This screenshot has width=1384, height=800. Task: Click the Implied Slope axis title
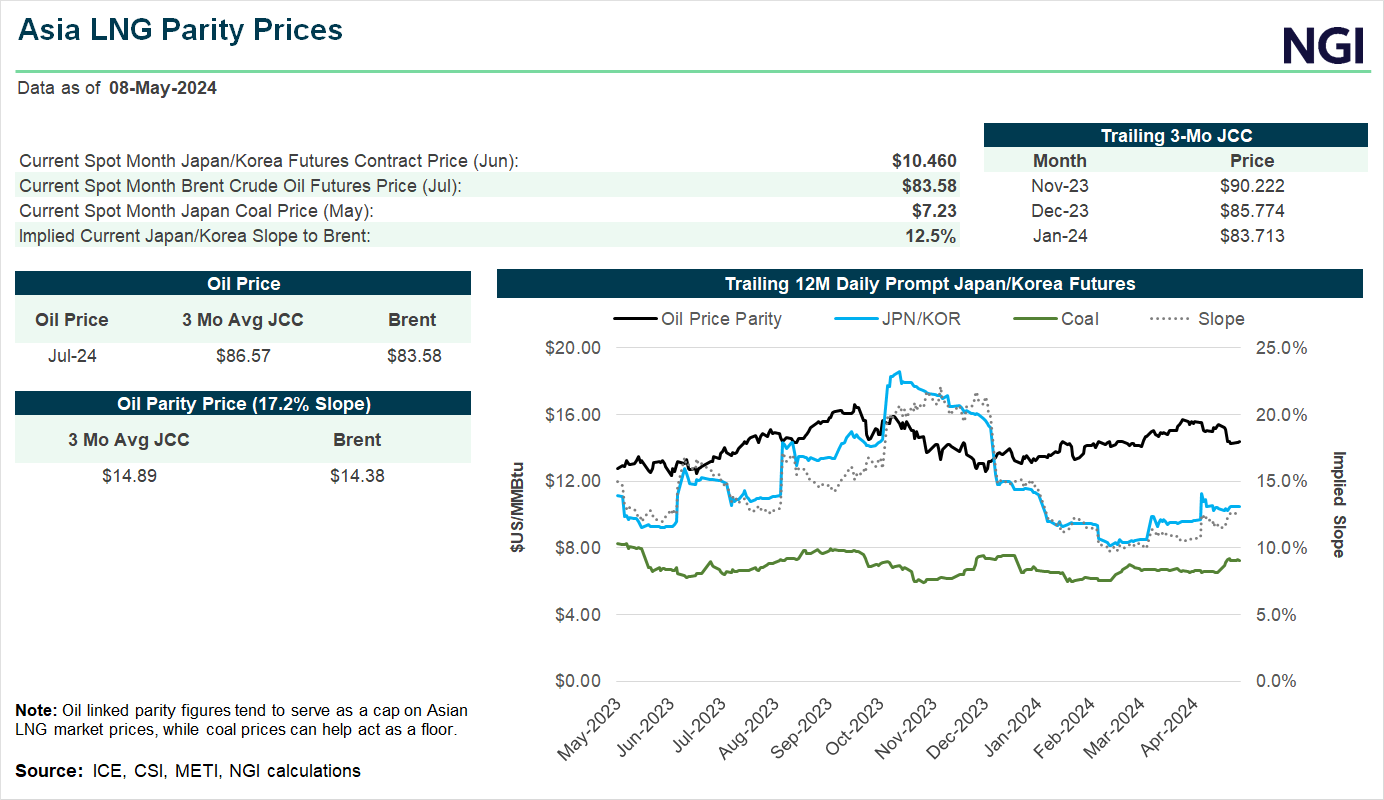tap(1339, 503)
